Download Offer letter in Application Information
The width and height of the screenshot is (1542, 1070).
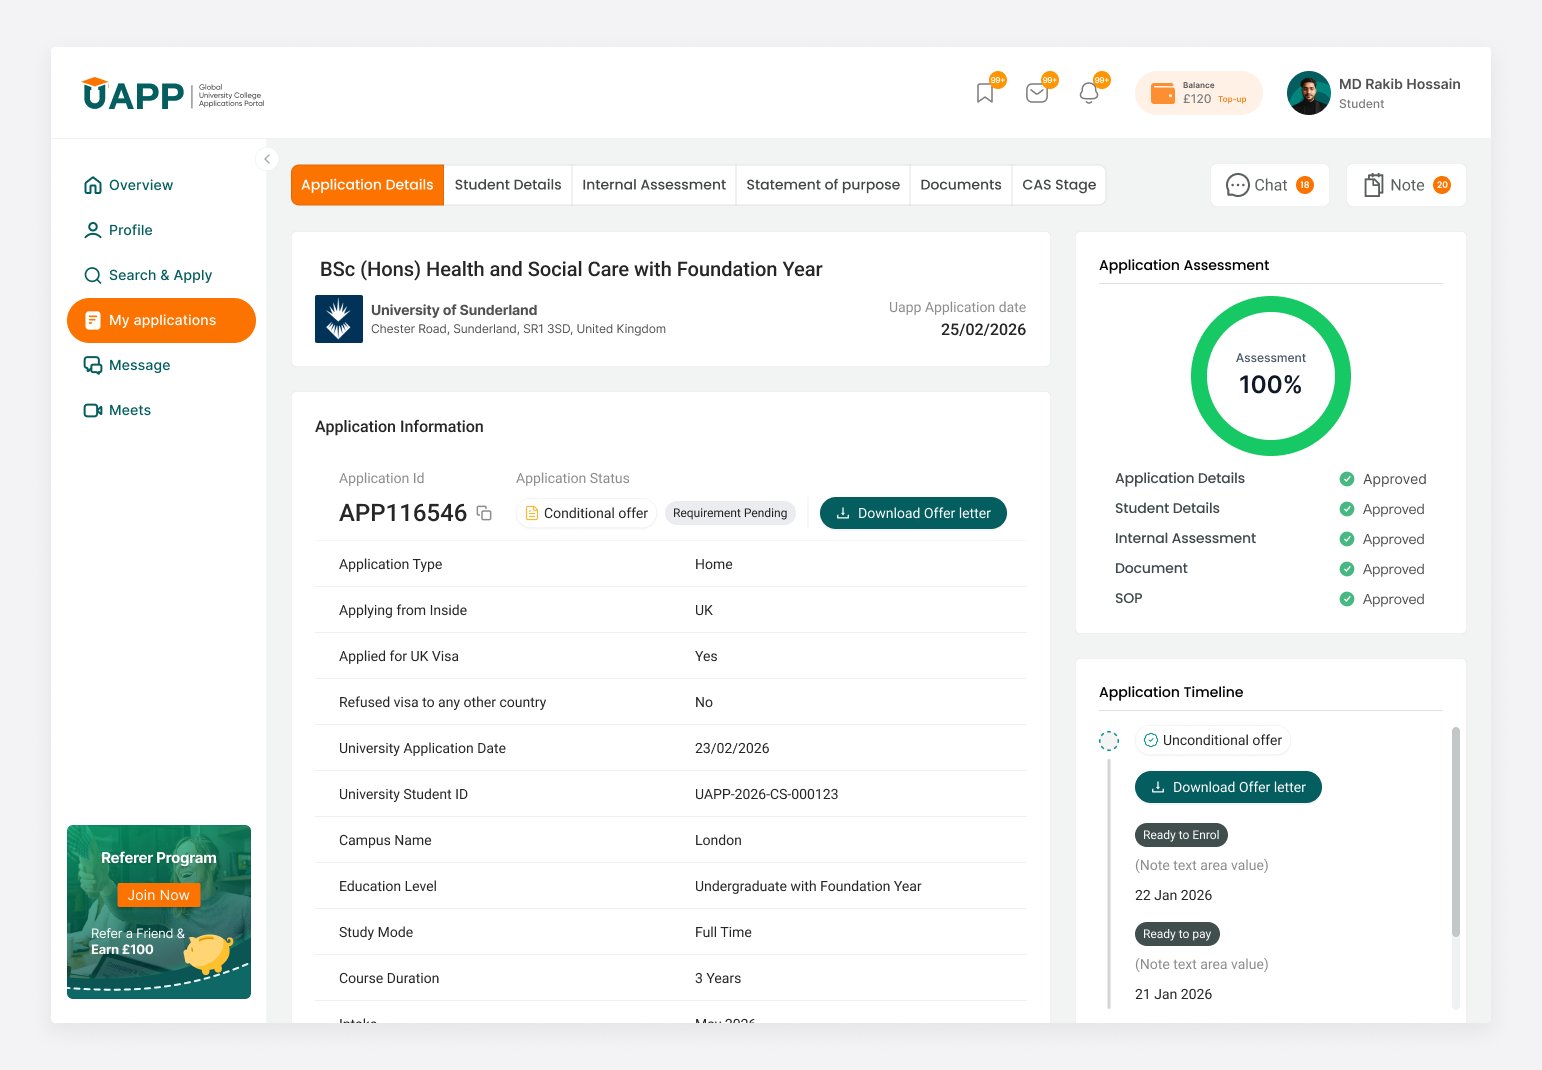tap(913, 513)
